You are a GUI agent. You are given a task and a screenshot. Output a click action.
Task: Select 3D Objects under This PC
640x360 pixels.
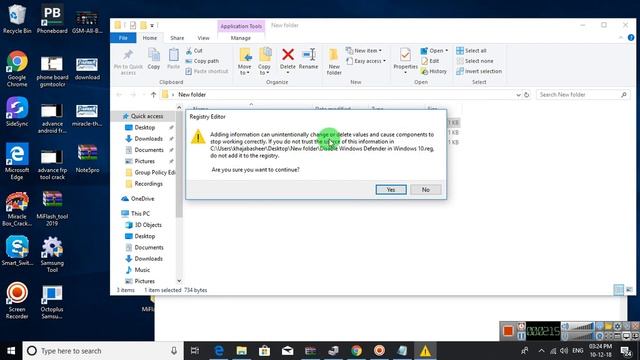[143, 225]
